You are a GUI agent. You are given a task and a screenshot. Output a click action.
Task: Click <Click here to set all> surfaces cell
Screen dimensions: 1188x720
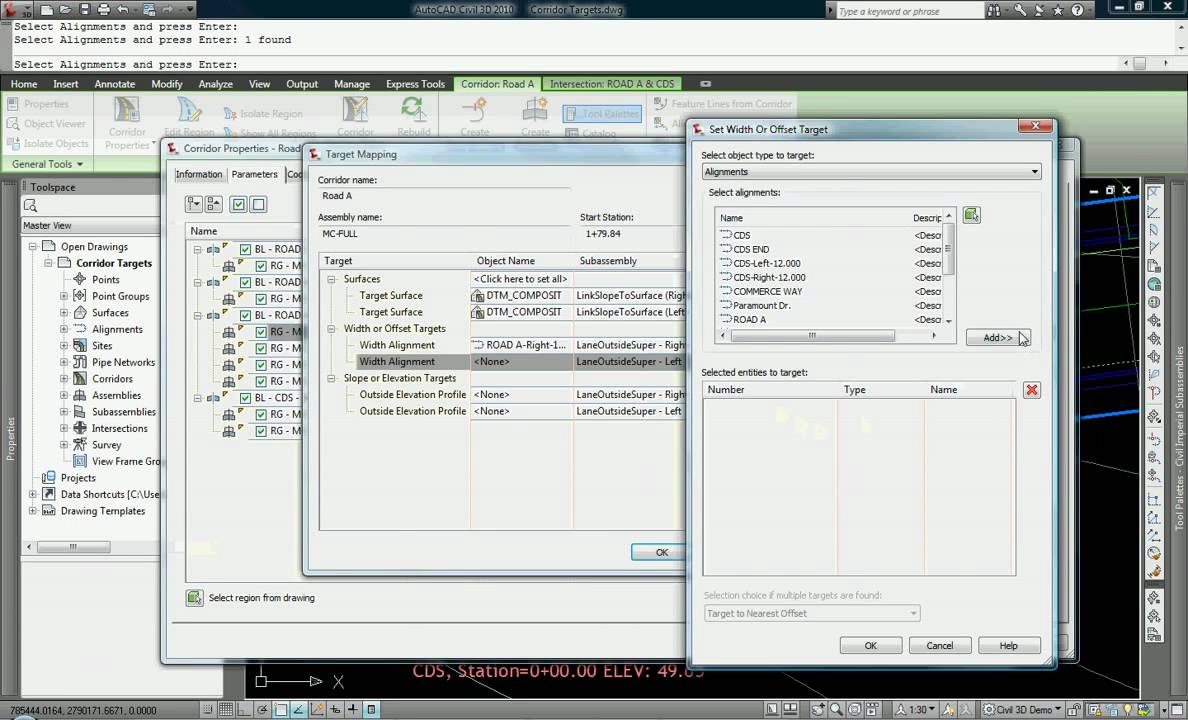coord(521,279)
